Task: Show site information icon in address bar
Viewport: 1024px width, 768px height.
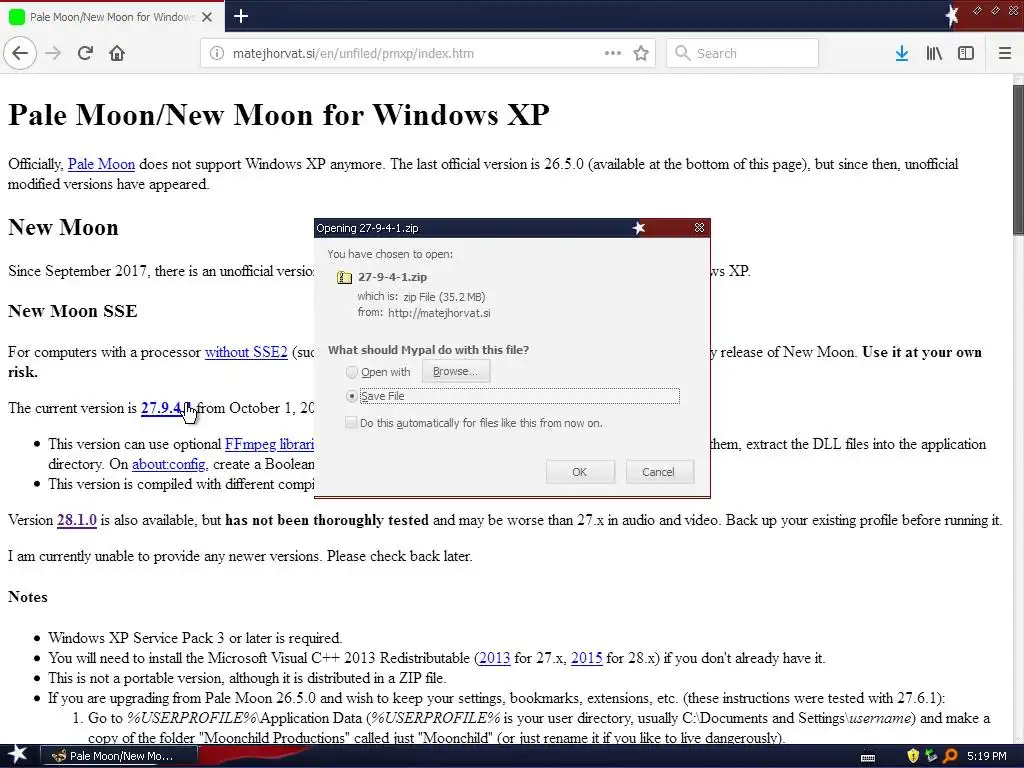Action: (216, 54)
